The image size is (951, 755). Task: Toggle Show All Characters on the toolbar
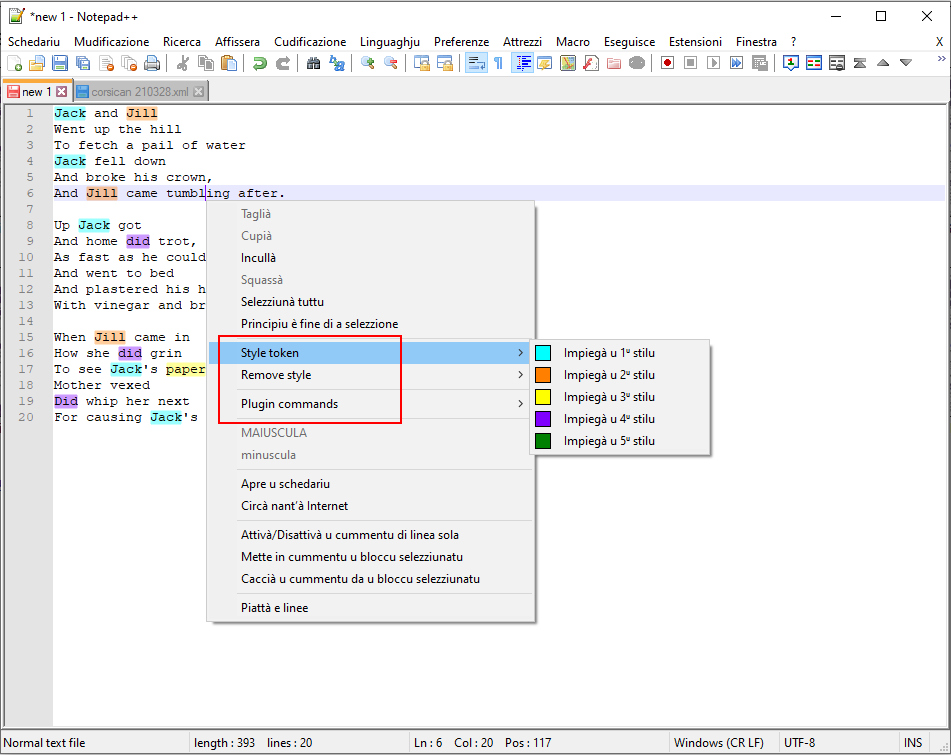[498, 62]
